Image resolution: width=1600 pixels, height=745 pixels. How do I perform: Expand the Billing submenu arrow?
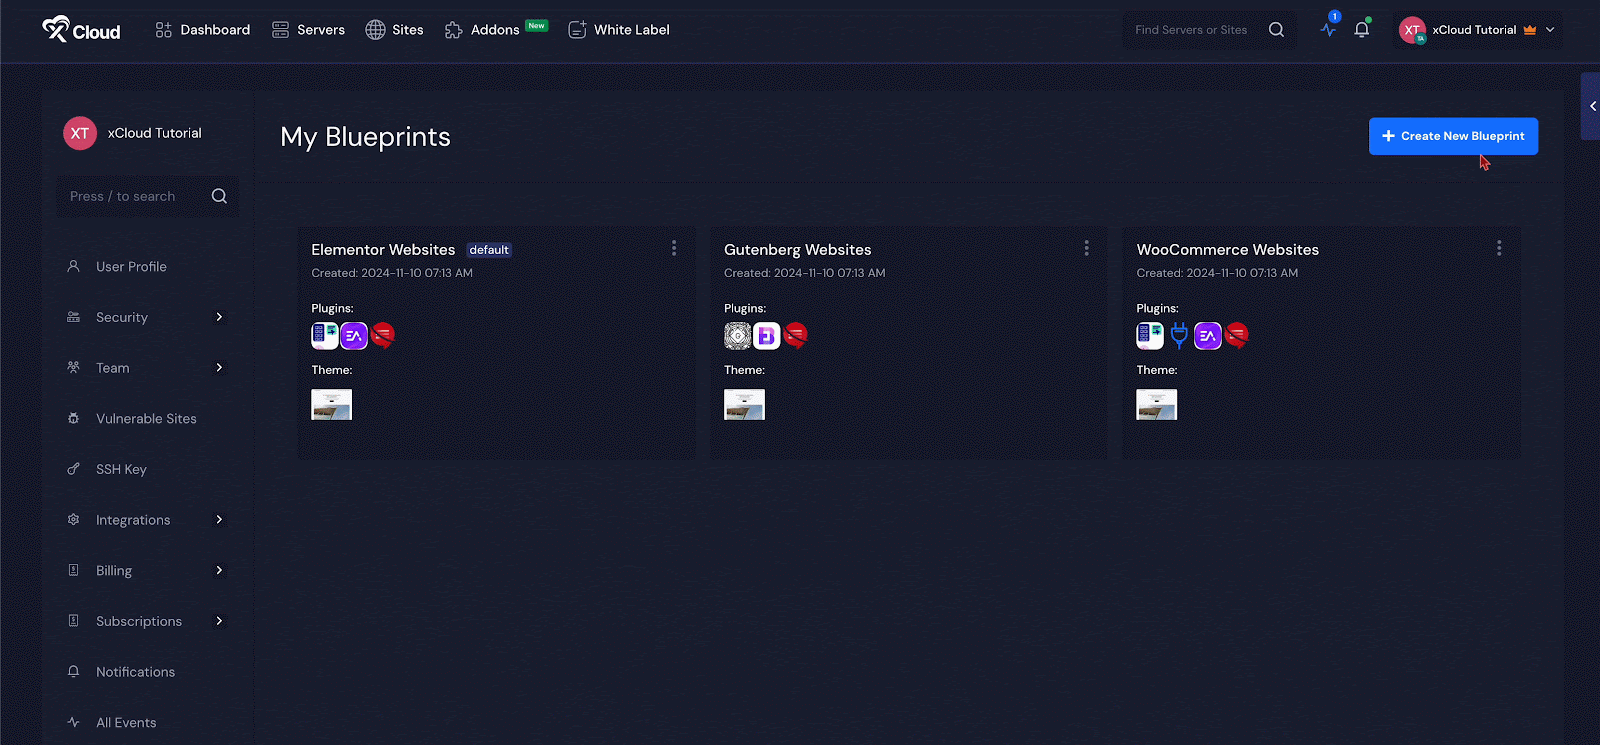click(x=219, y=571)
